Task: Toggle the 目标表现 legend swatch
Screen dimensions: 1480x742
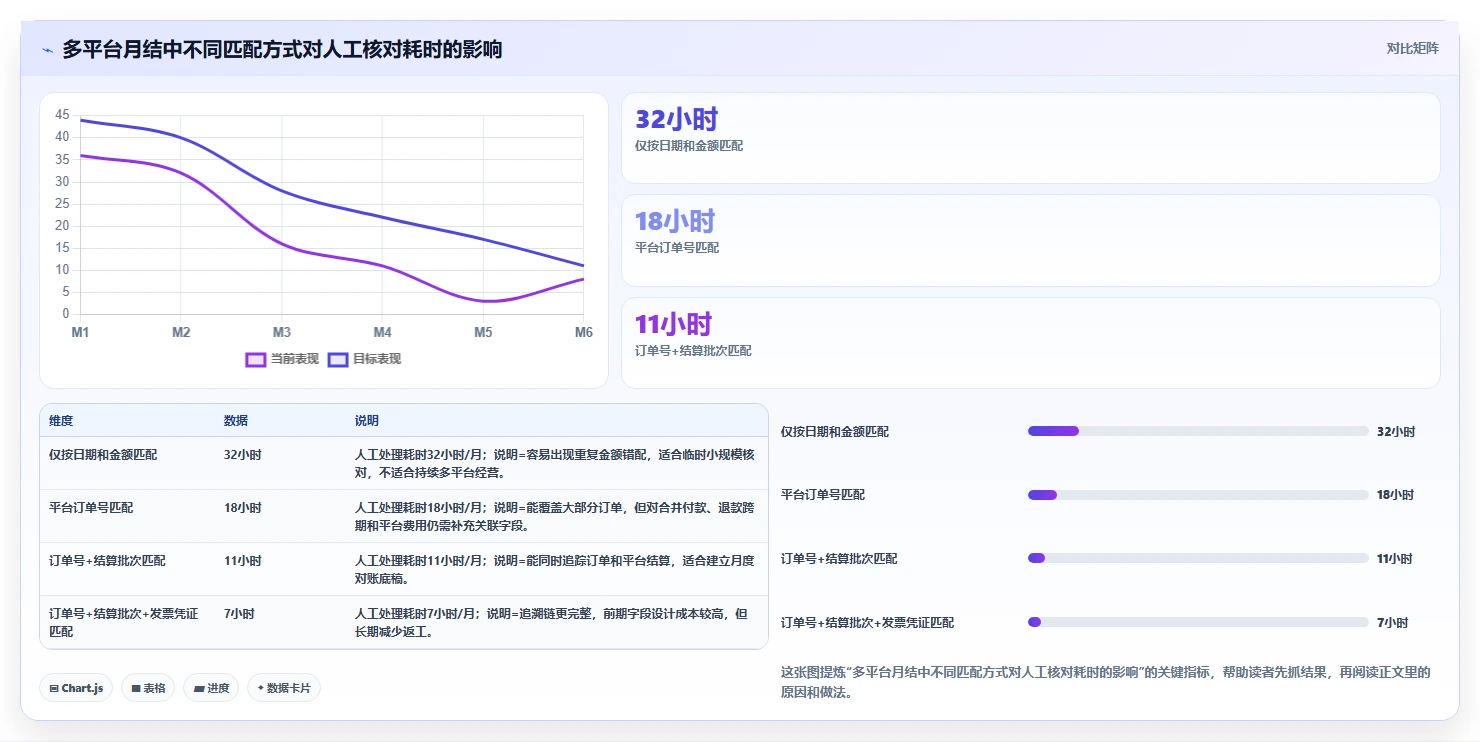Action: 338,359
